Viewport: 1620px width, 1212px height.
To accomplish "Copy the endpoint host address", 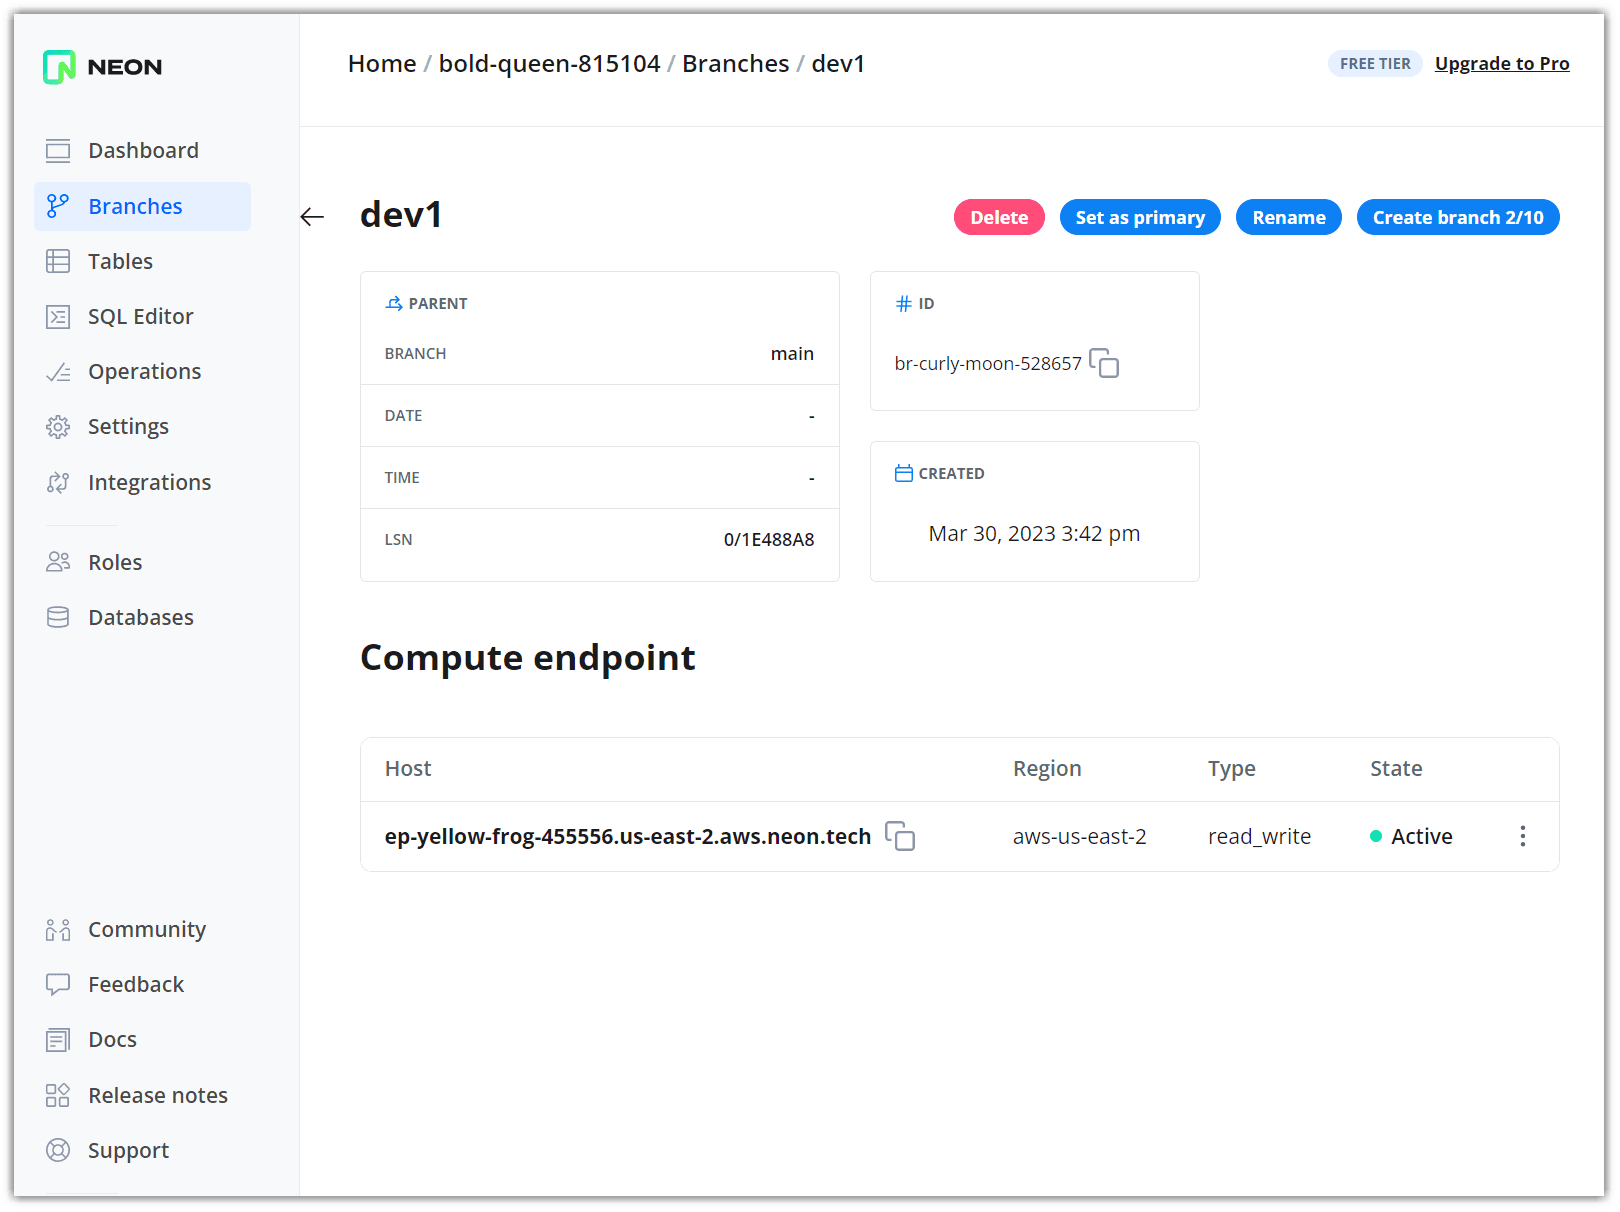I will (x=900, y=836).
